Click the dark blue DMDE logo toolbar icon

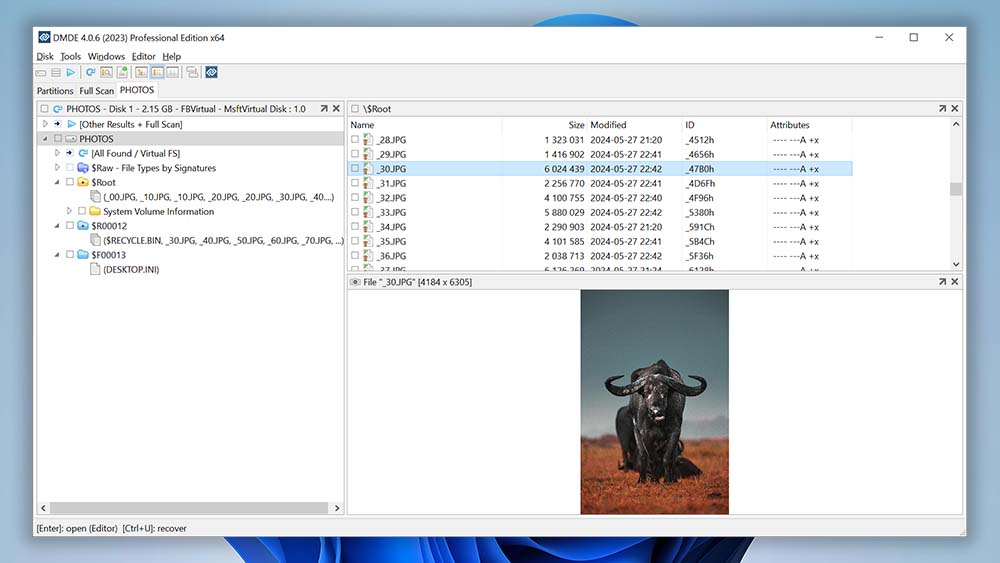(x=212, y=73)
